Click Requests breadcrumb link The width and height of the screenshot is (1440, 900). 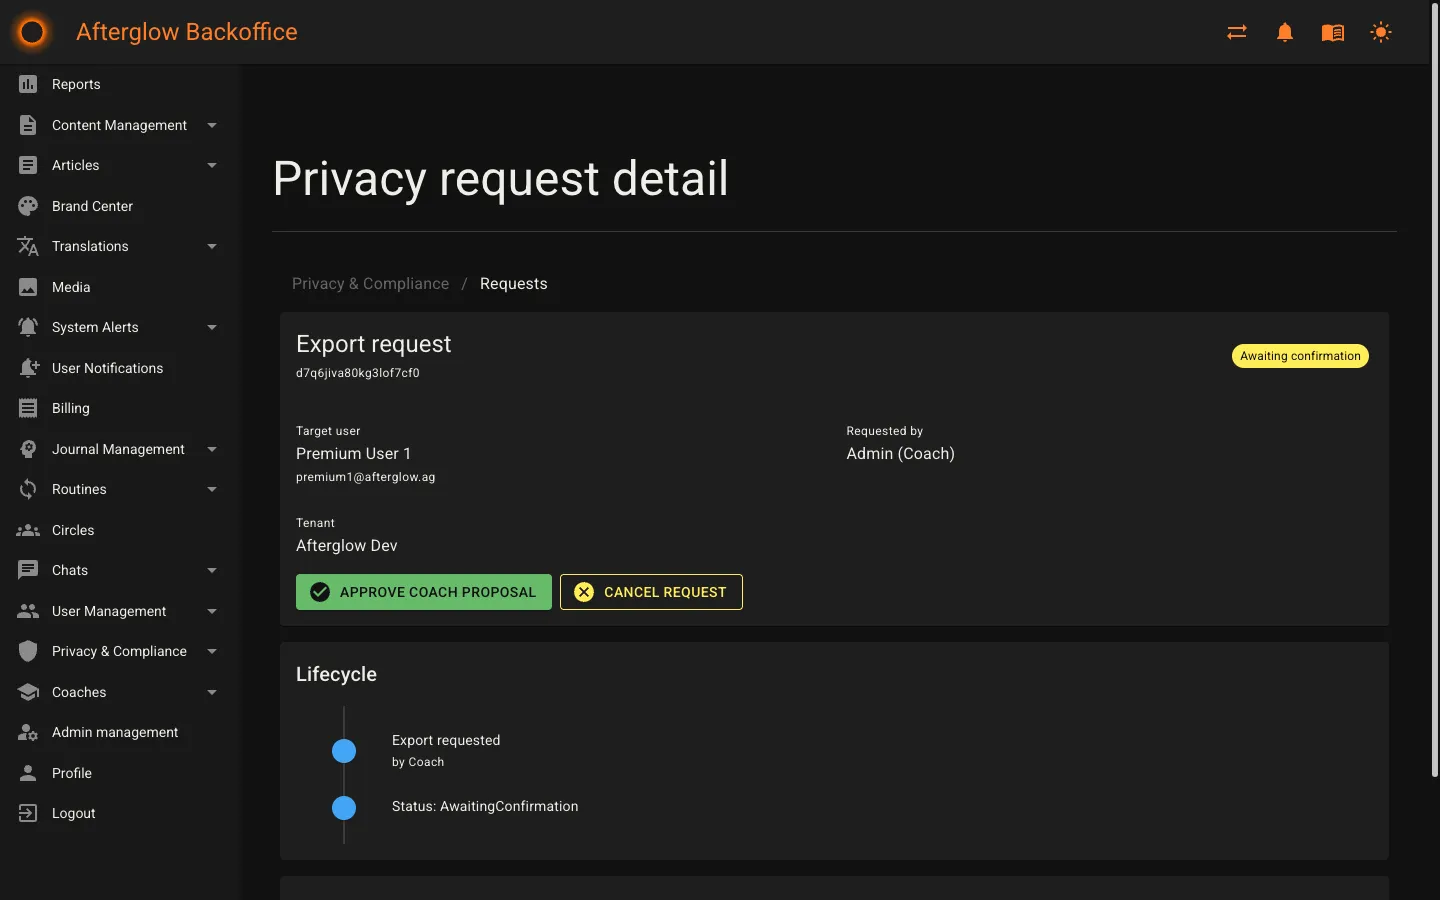pos(514,284)
